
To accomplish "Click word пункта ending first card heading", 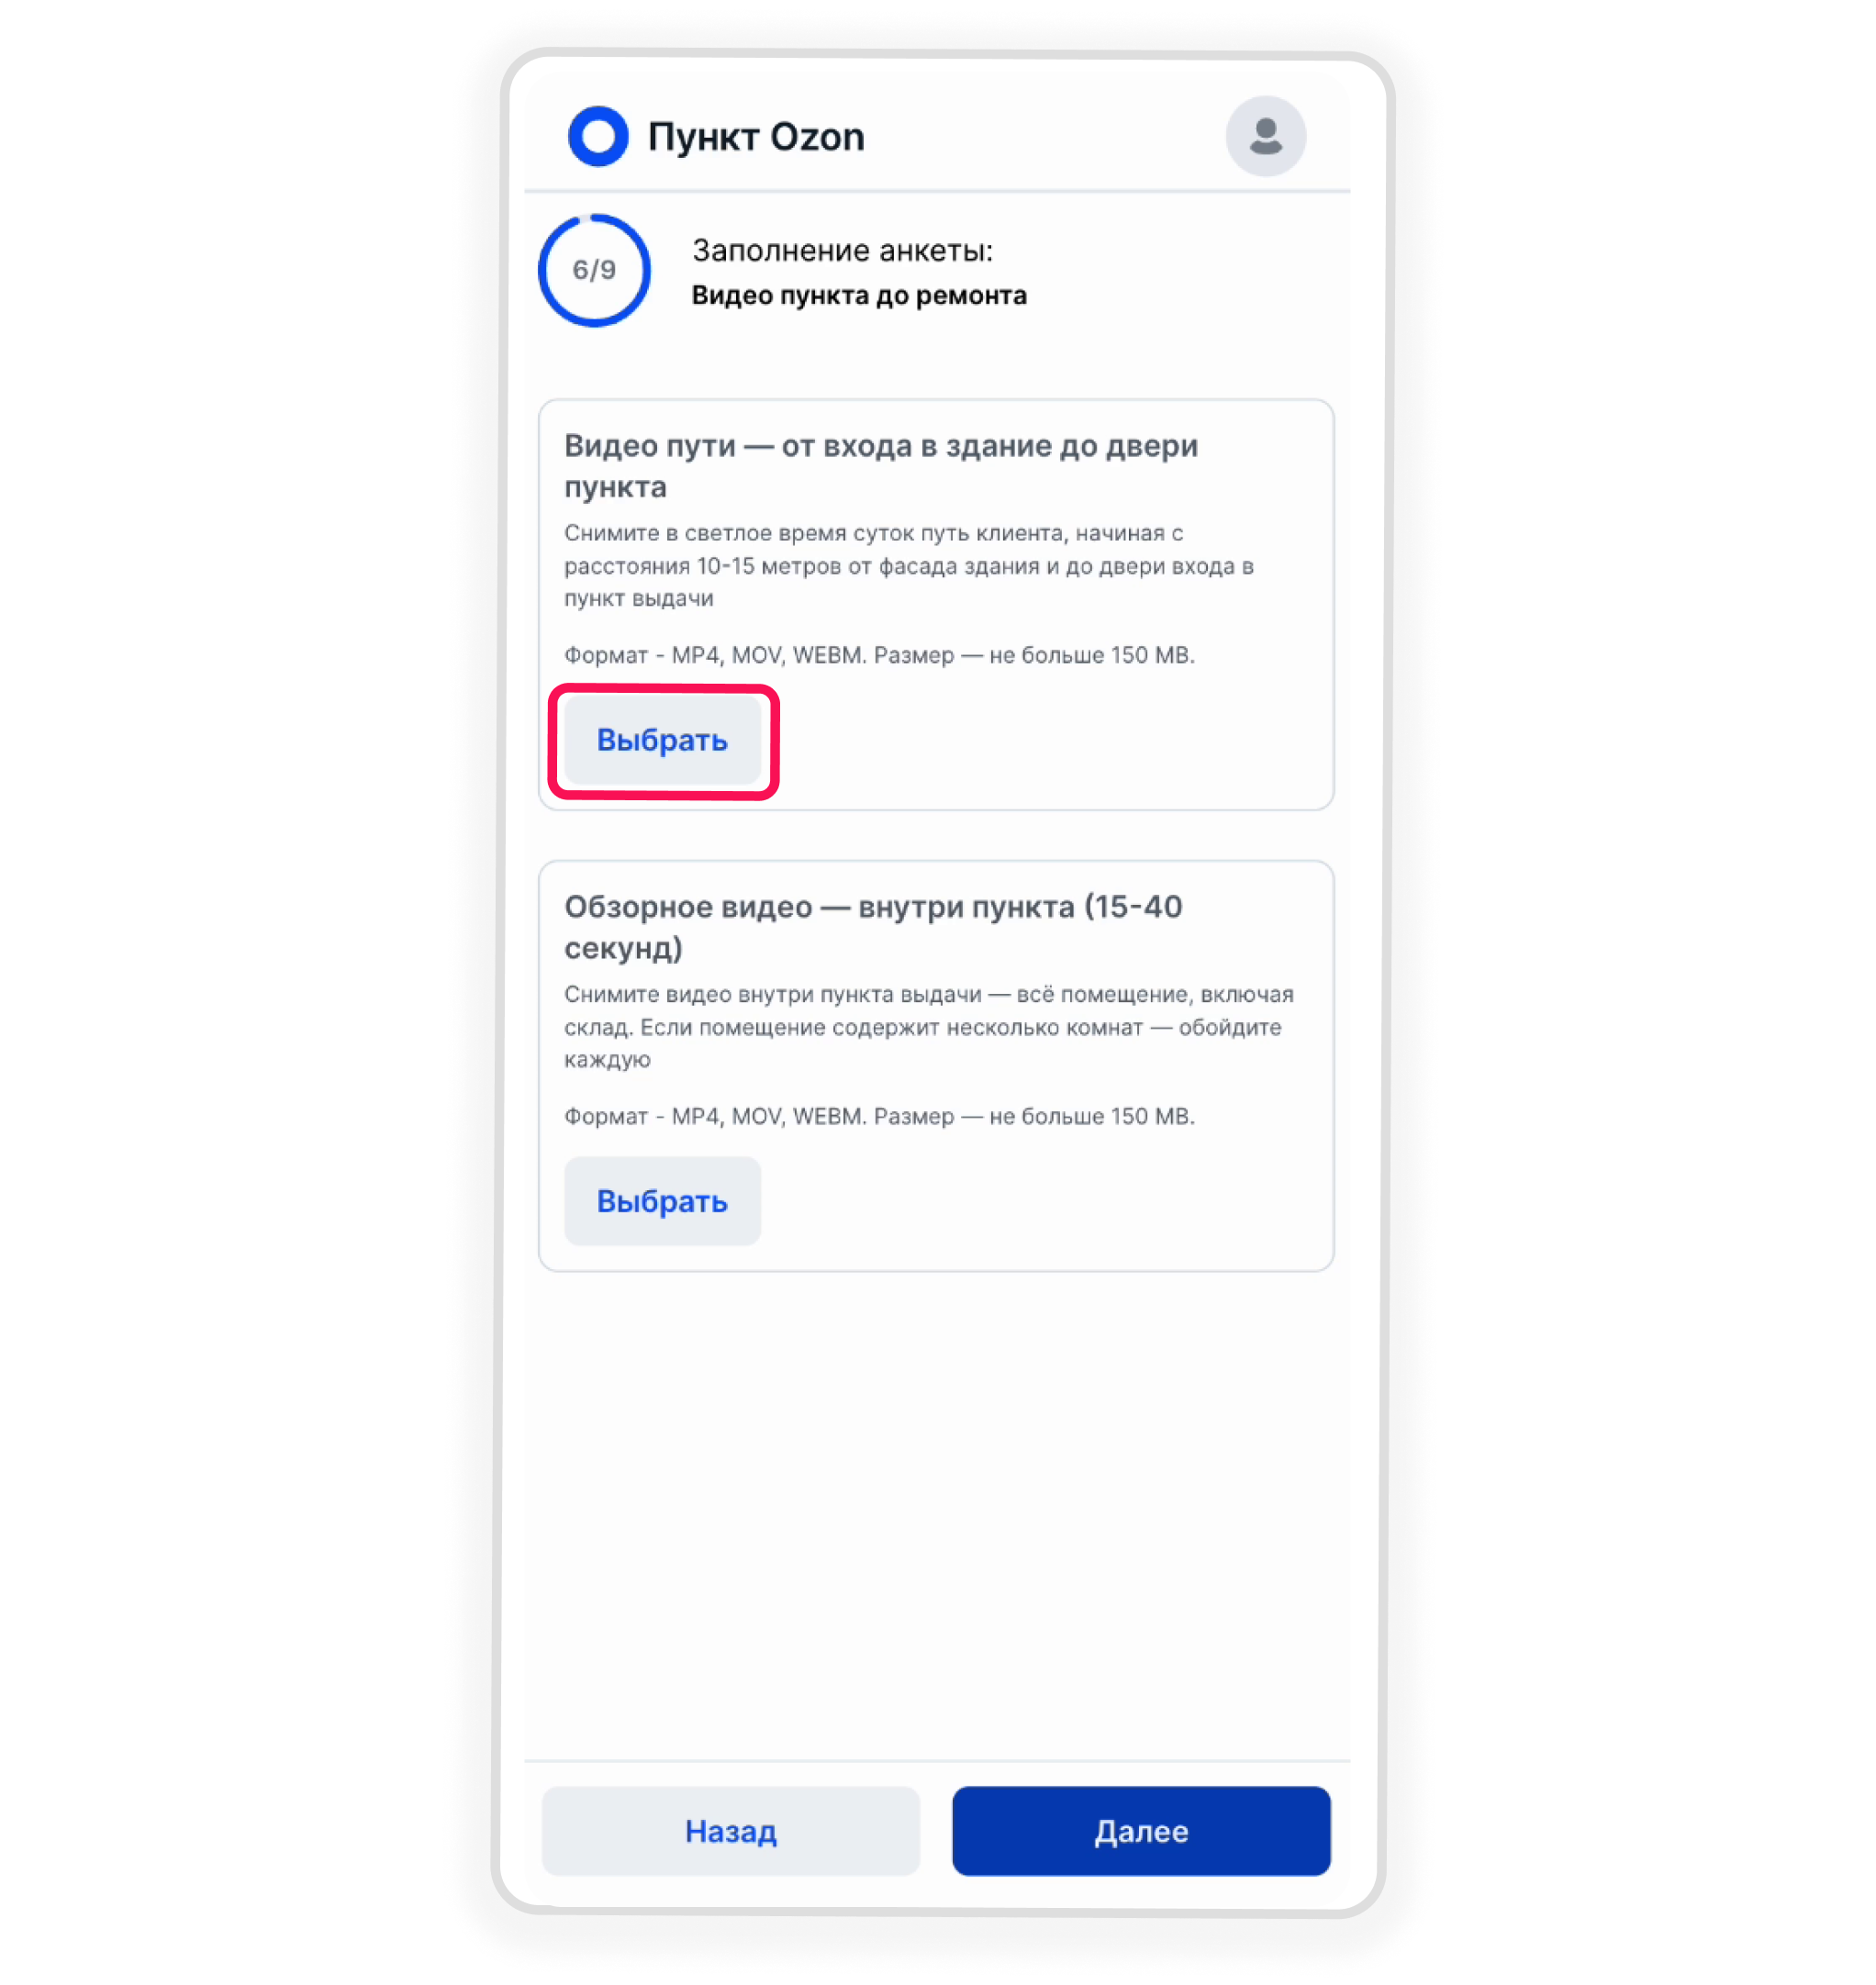I will pos(615,488).
